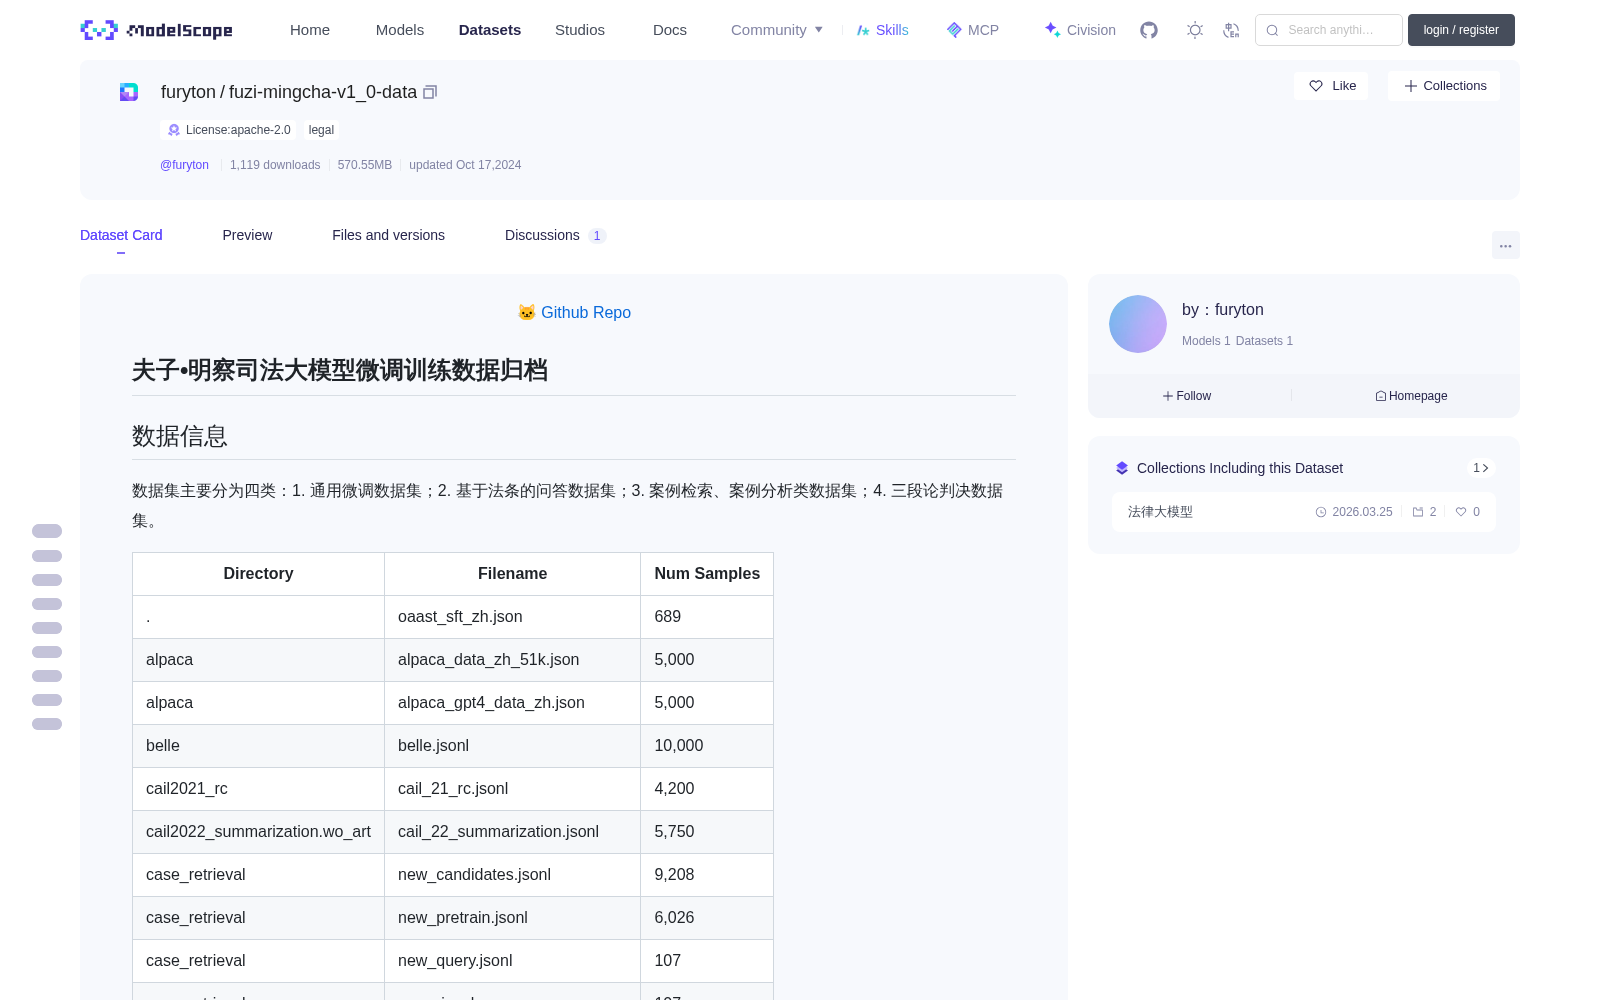Click the Collections stack icon
1600x1000 pixels.
tap(1122, 468)
